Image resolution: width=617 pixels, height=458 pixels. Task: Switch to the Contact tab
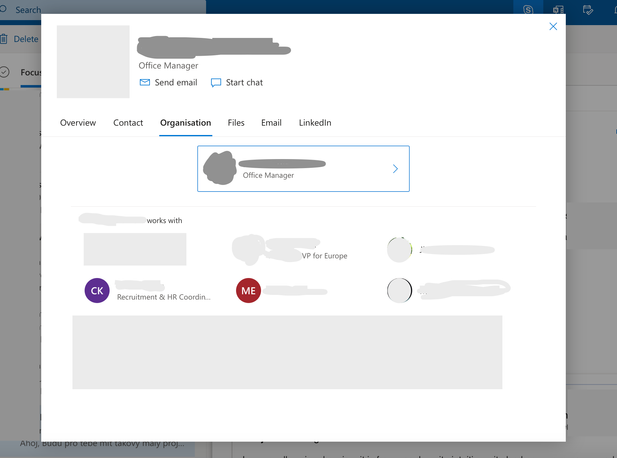(128, 123)
